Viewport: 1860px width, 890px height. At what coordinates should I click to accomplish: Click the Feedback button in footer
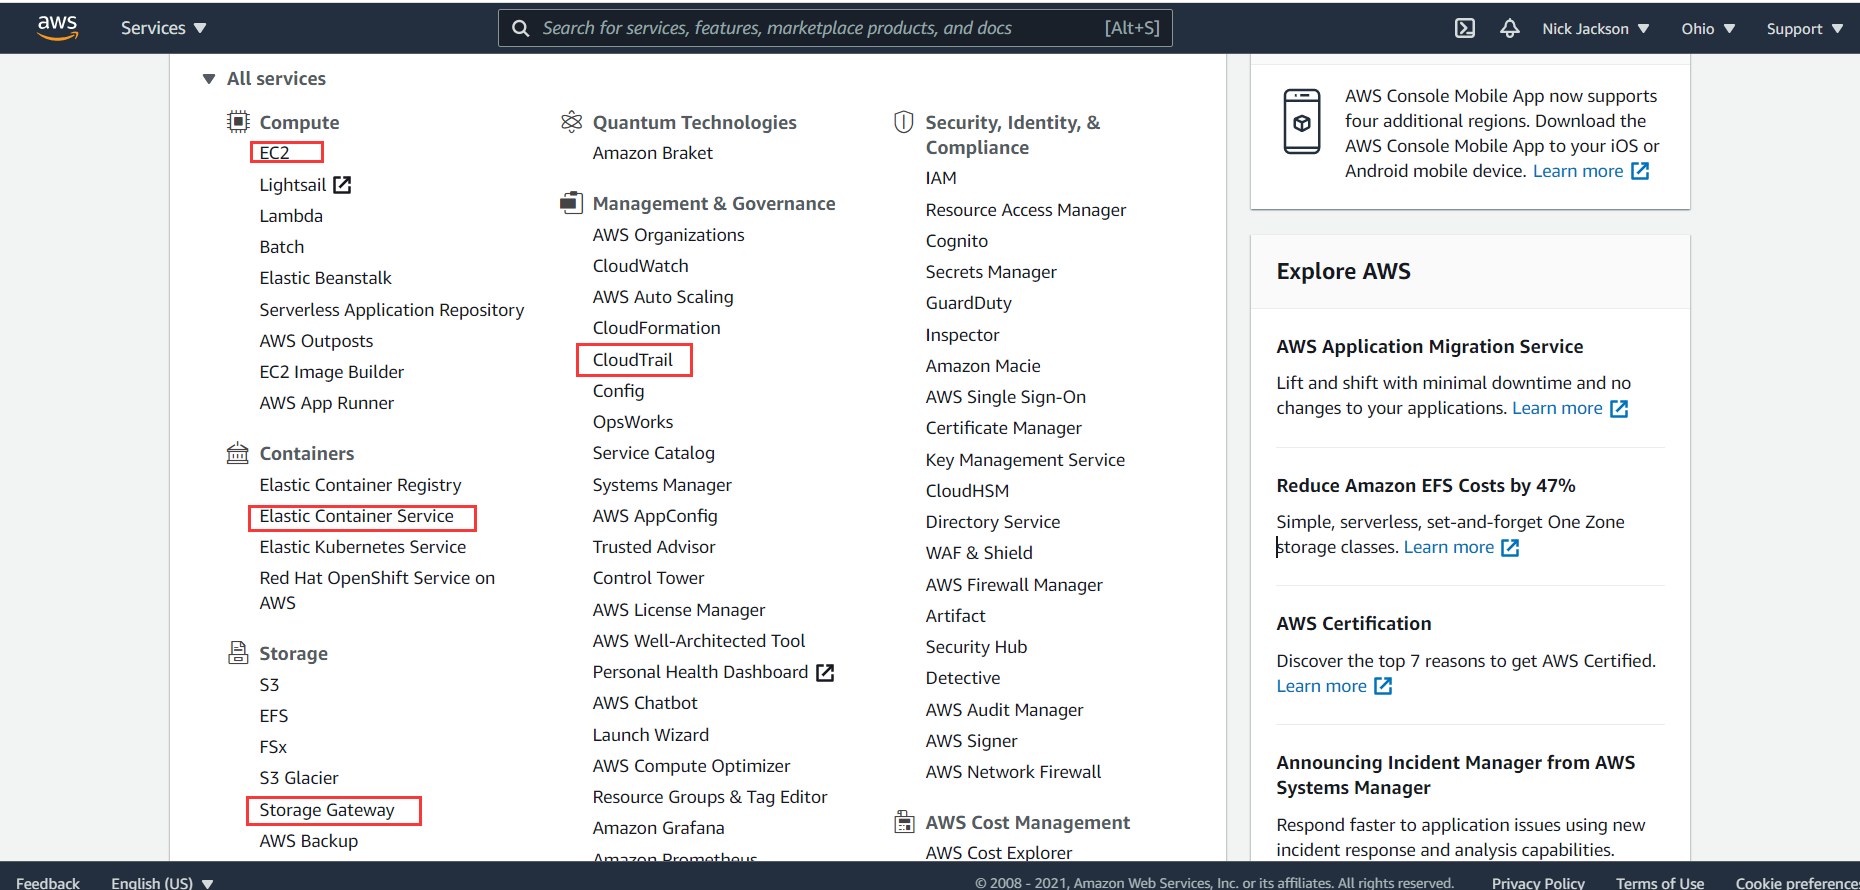tap(48, 883)
